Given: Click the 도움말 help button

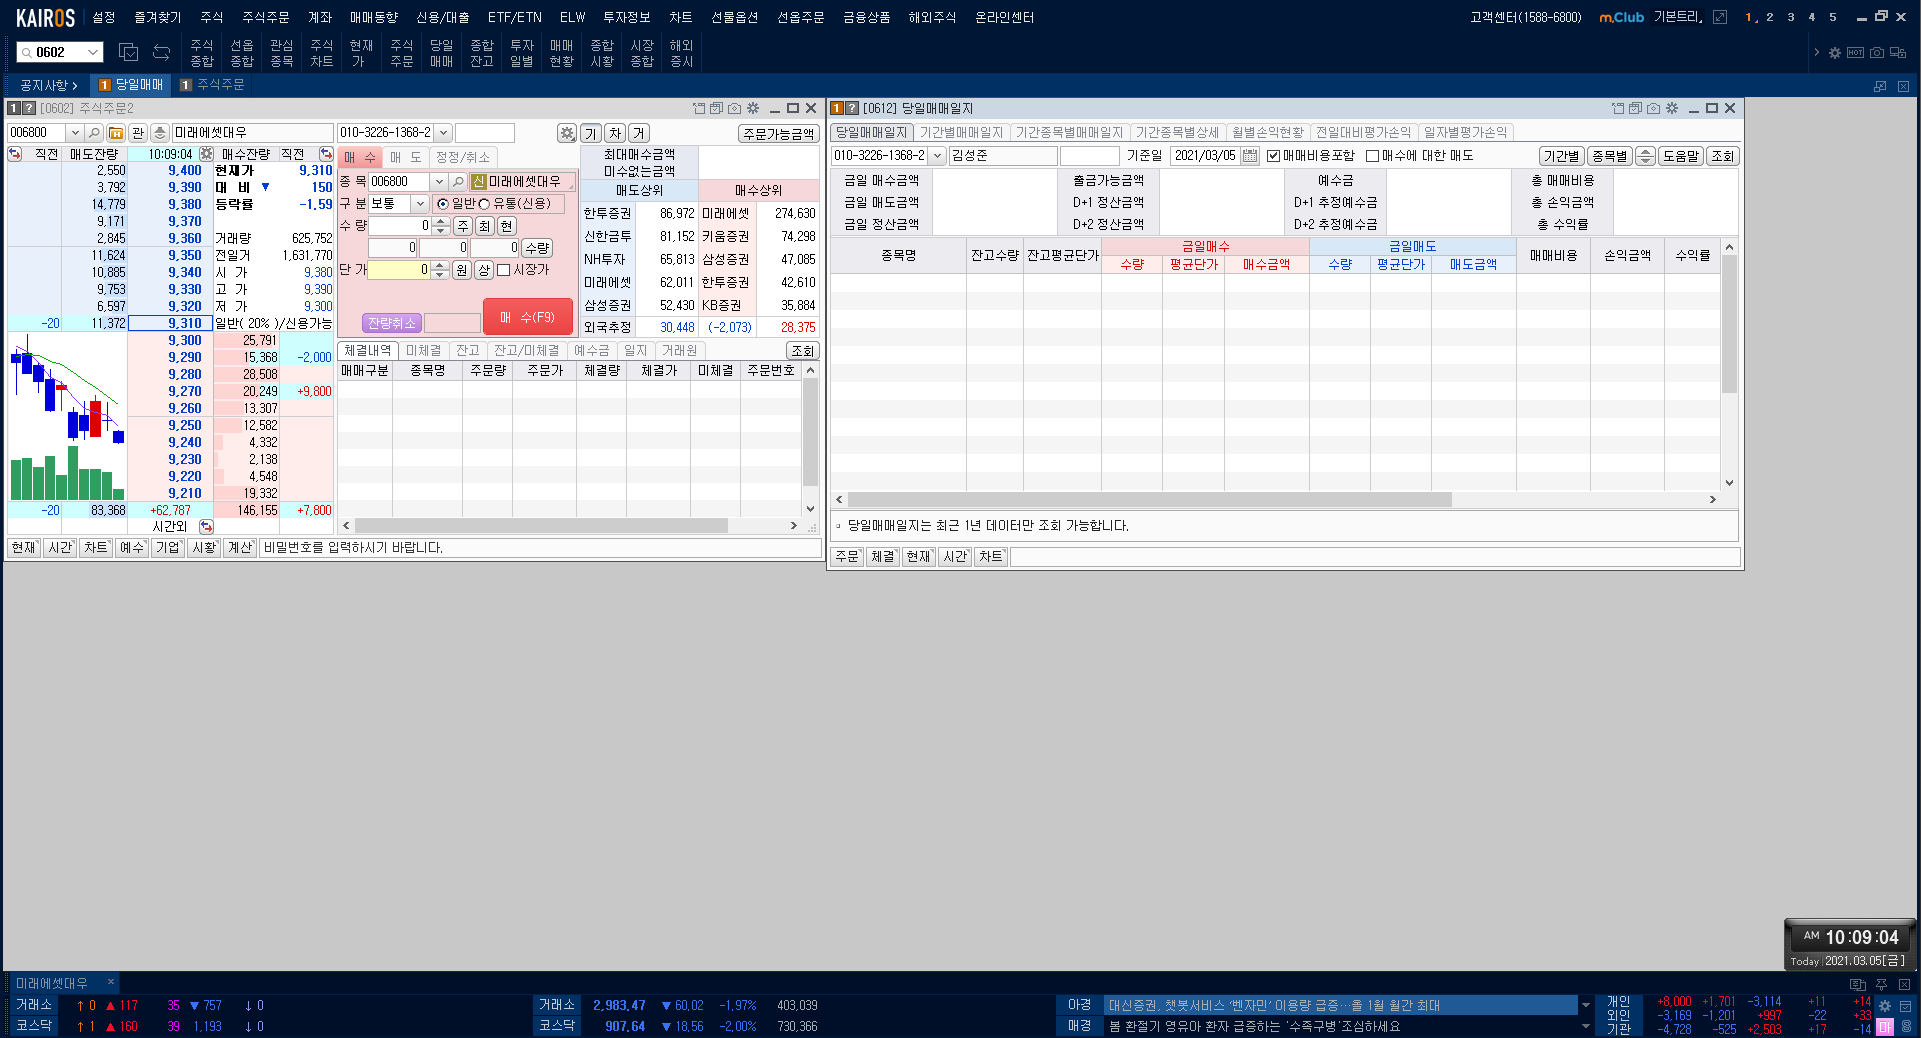Looking at the screenshot, I should (1680, 156).
